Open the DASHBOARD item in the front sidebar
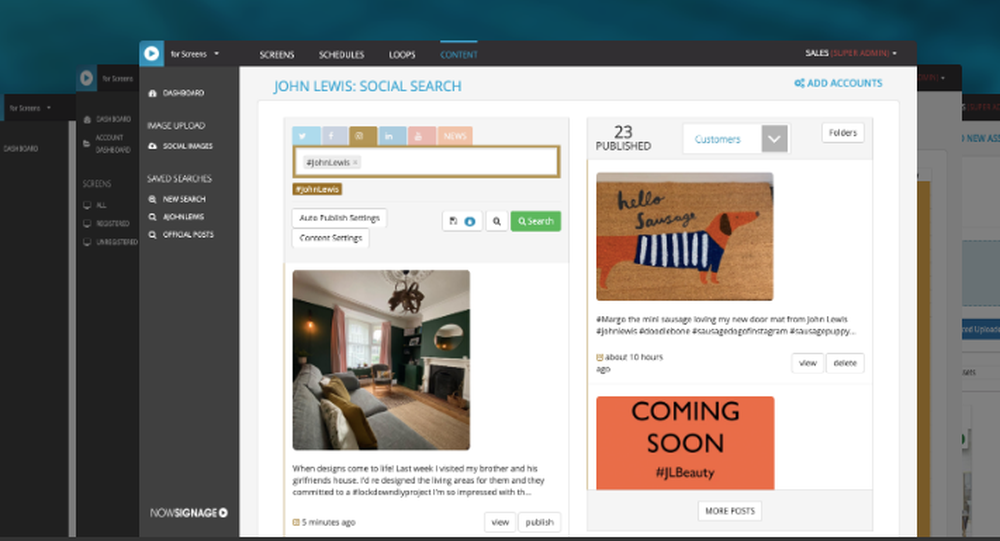Viewport: 1000px width, 541px height. (x=183, y=93)
